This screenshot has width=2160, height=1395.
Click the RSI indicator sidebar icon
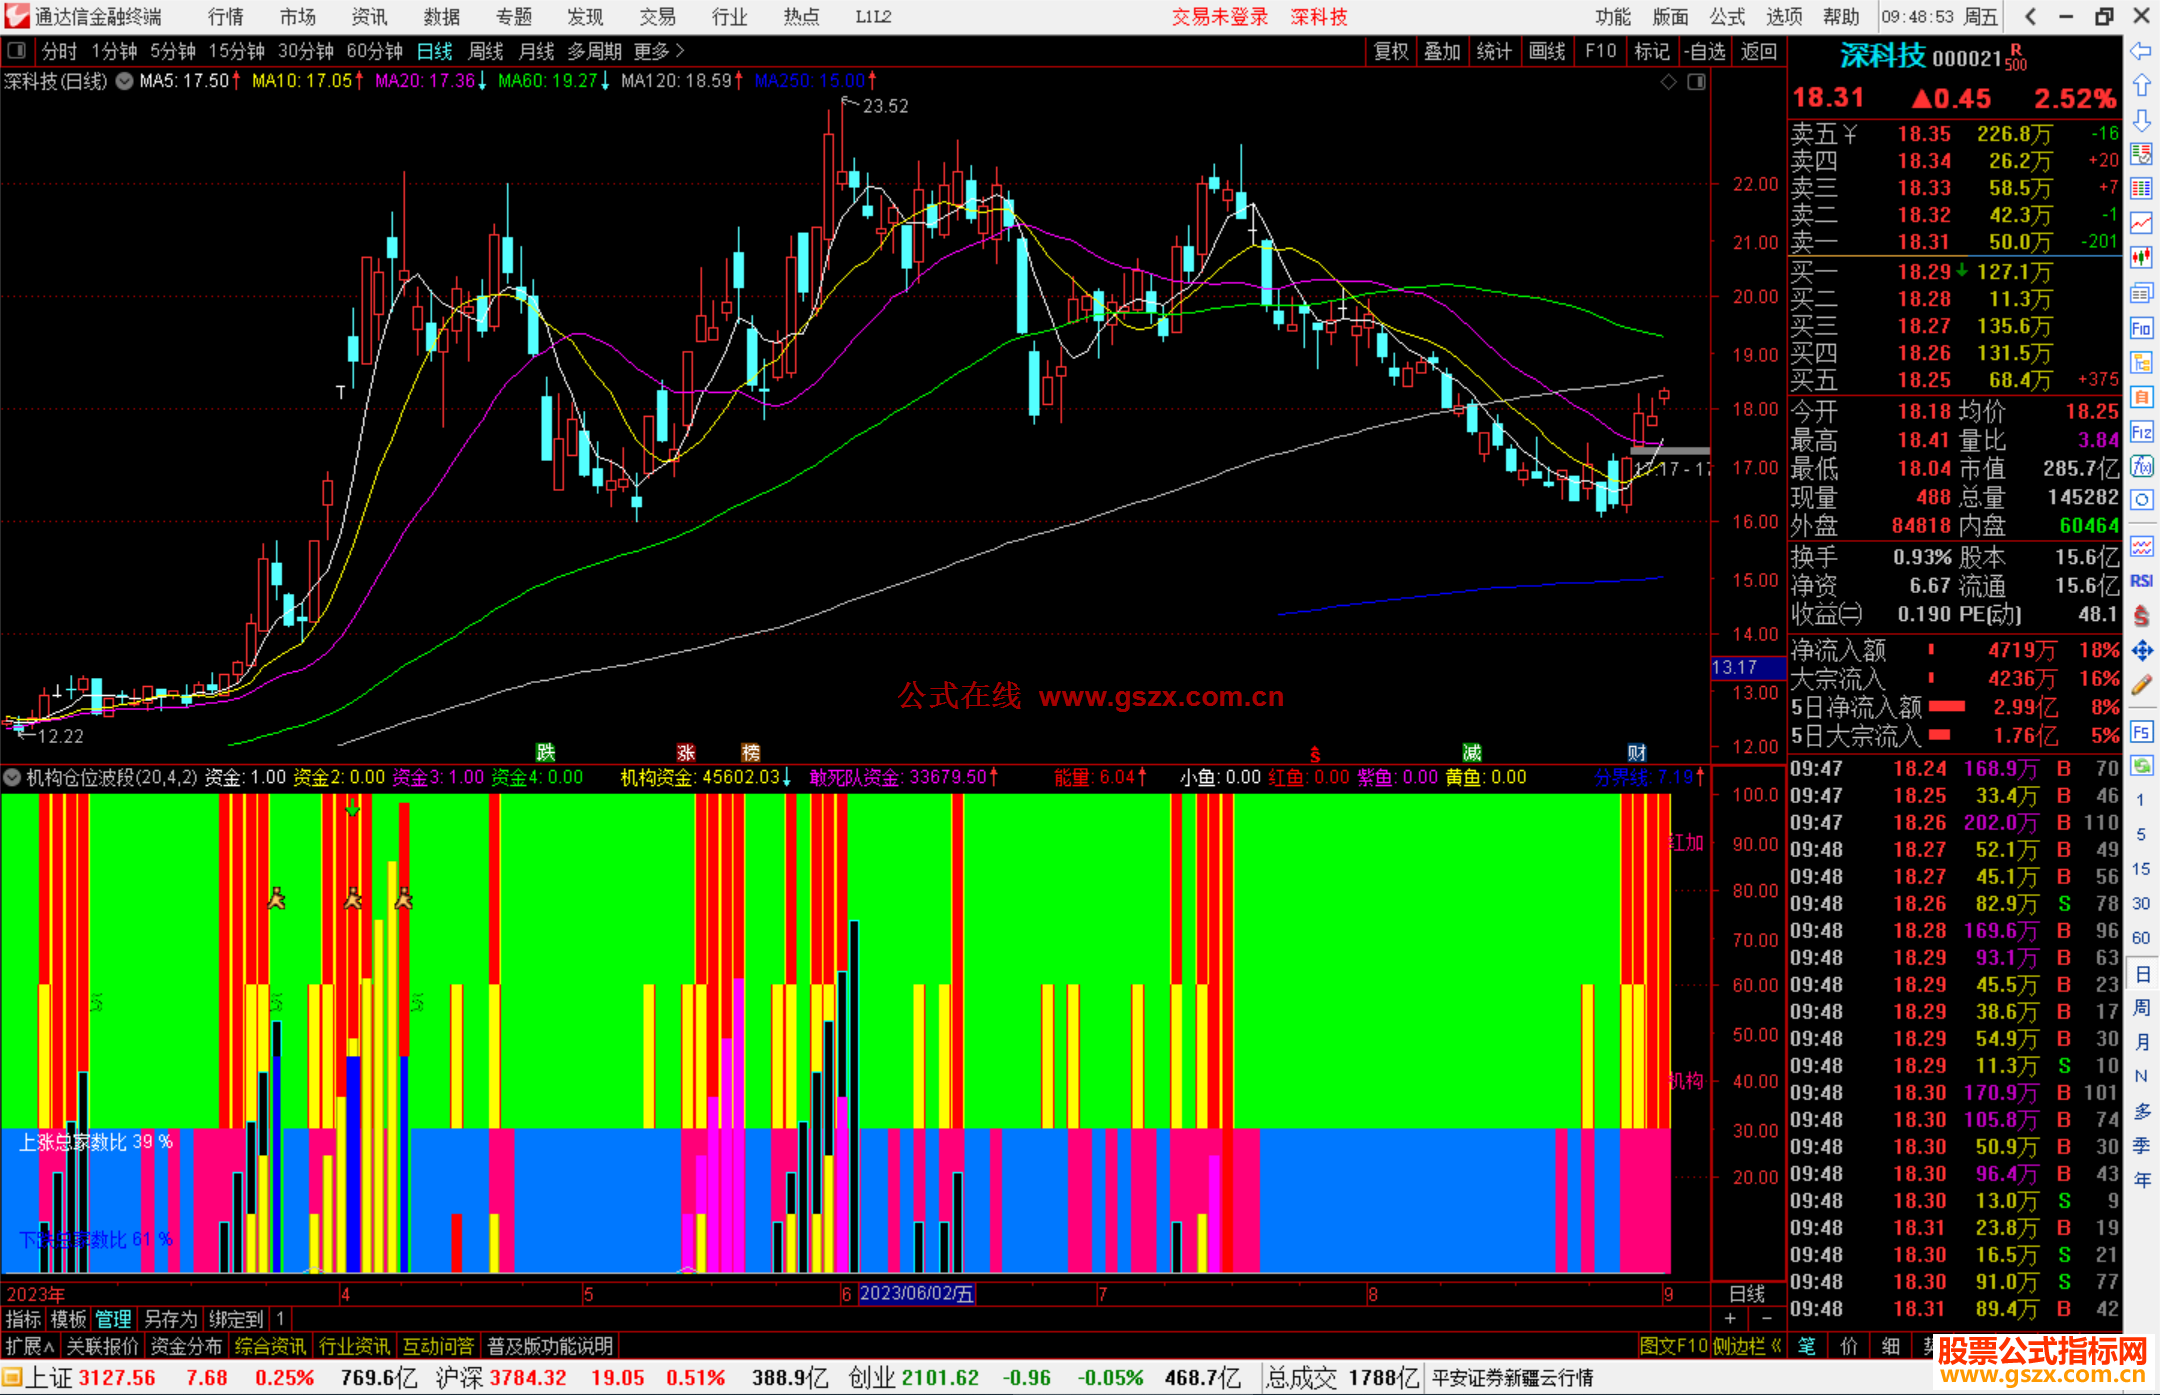2141,581
